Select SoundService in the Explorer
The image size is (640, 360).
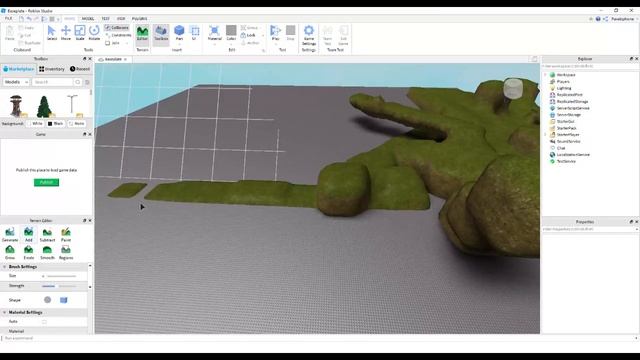pyautogui.click(x=569, y=142)
